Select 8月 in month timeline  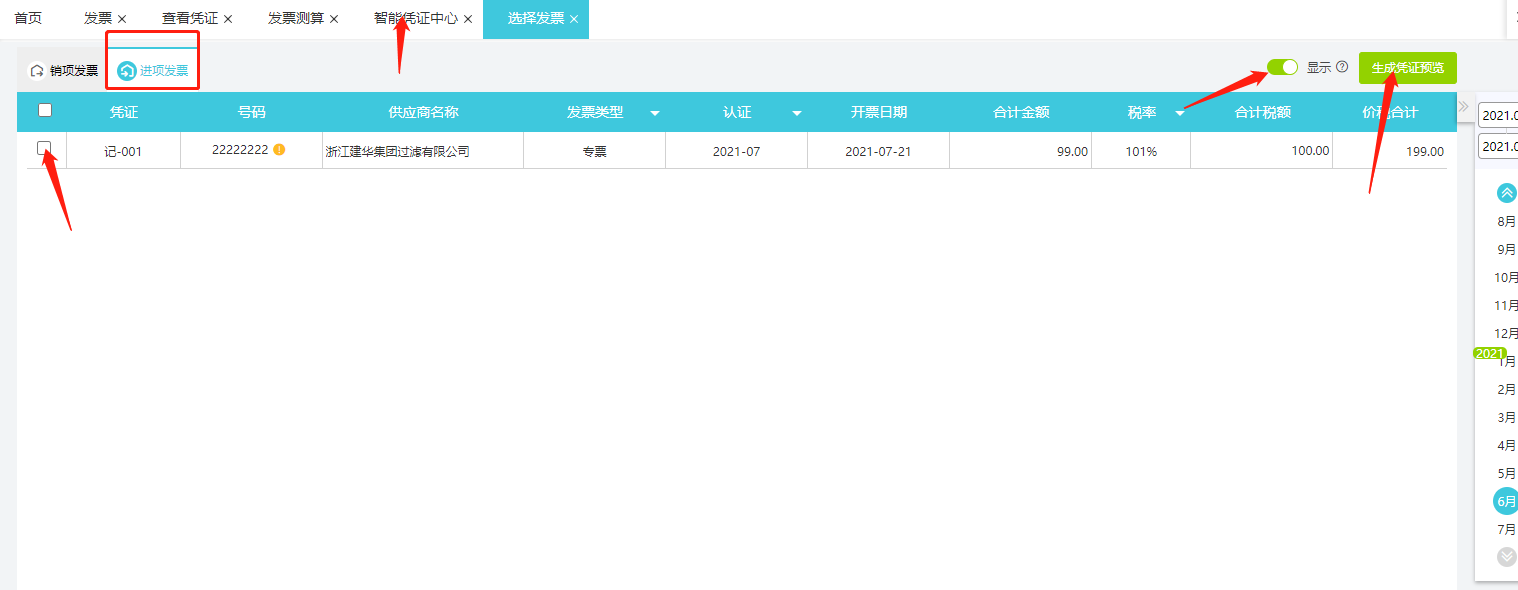pos(1507,221)
